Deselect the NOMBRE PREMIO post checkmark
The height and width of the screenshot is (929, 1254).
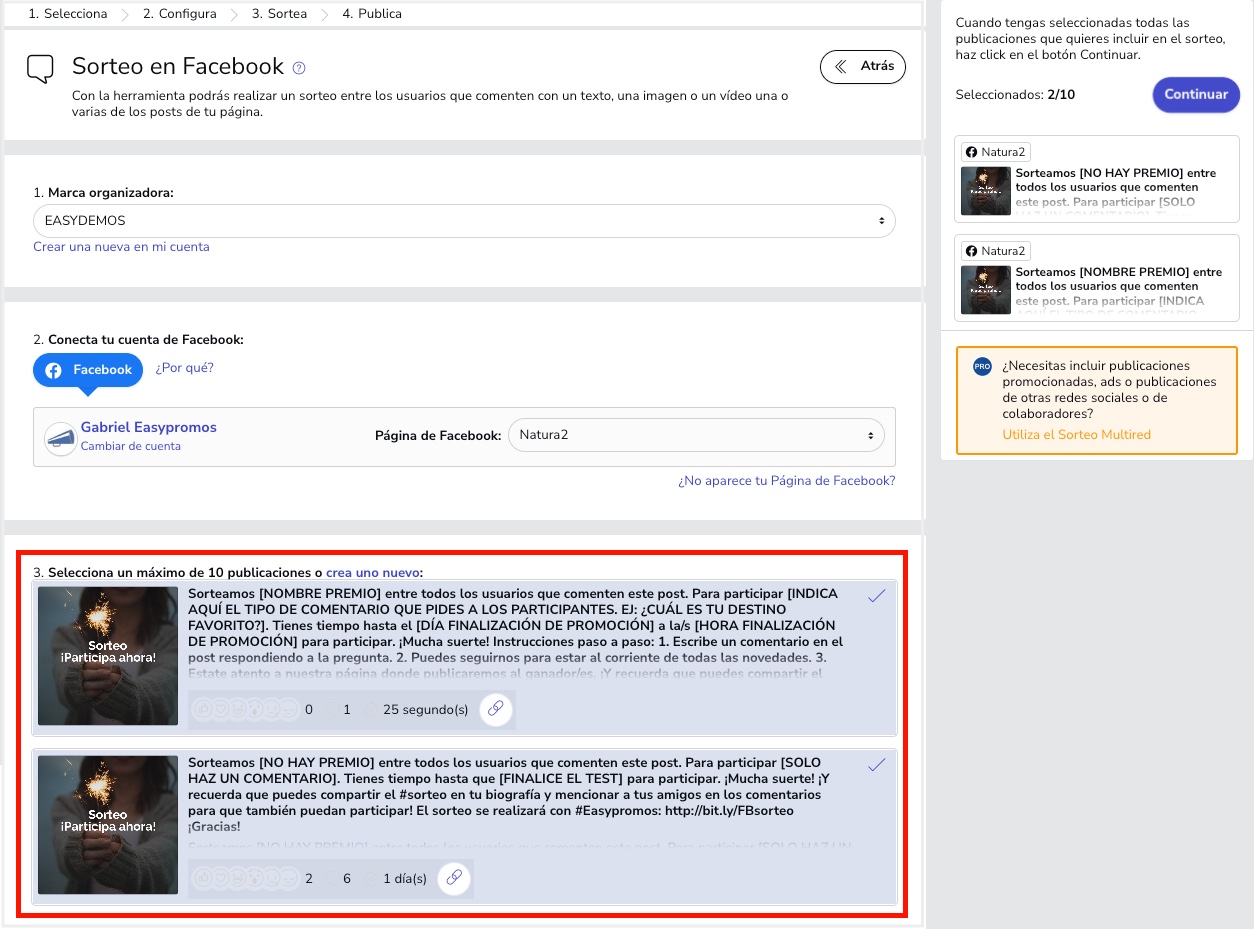pos(877,596)
